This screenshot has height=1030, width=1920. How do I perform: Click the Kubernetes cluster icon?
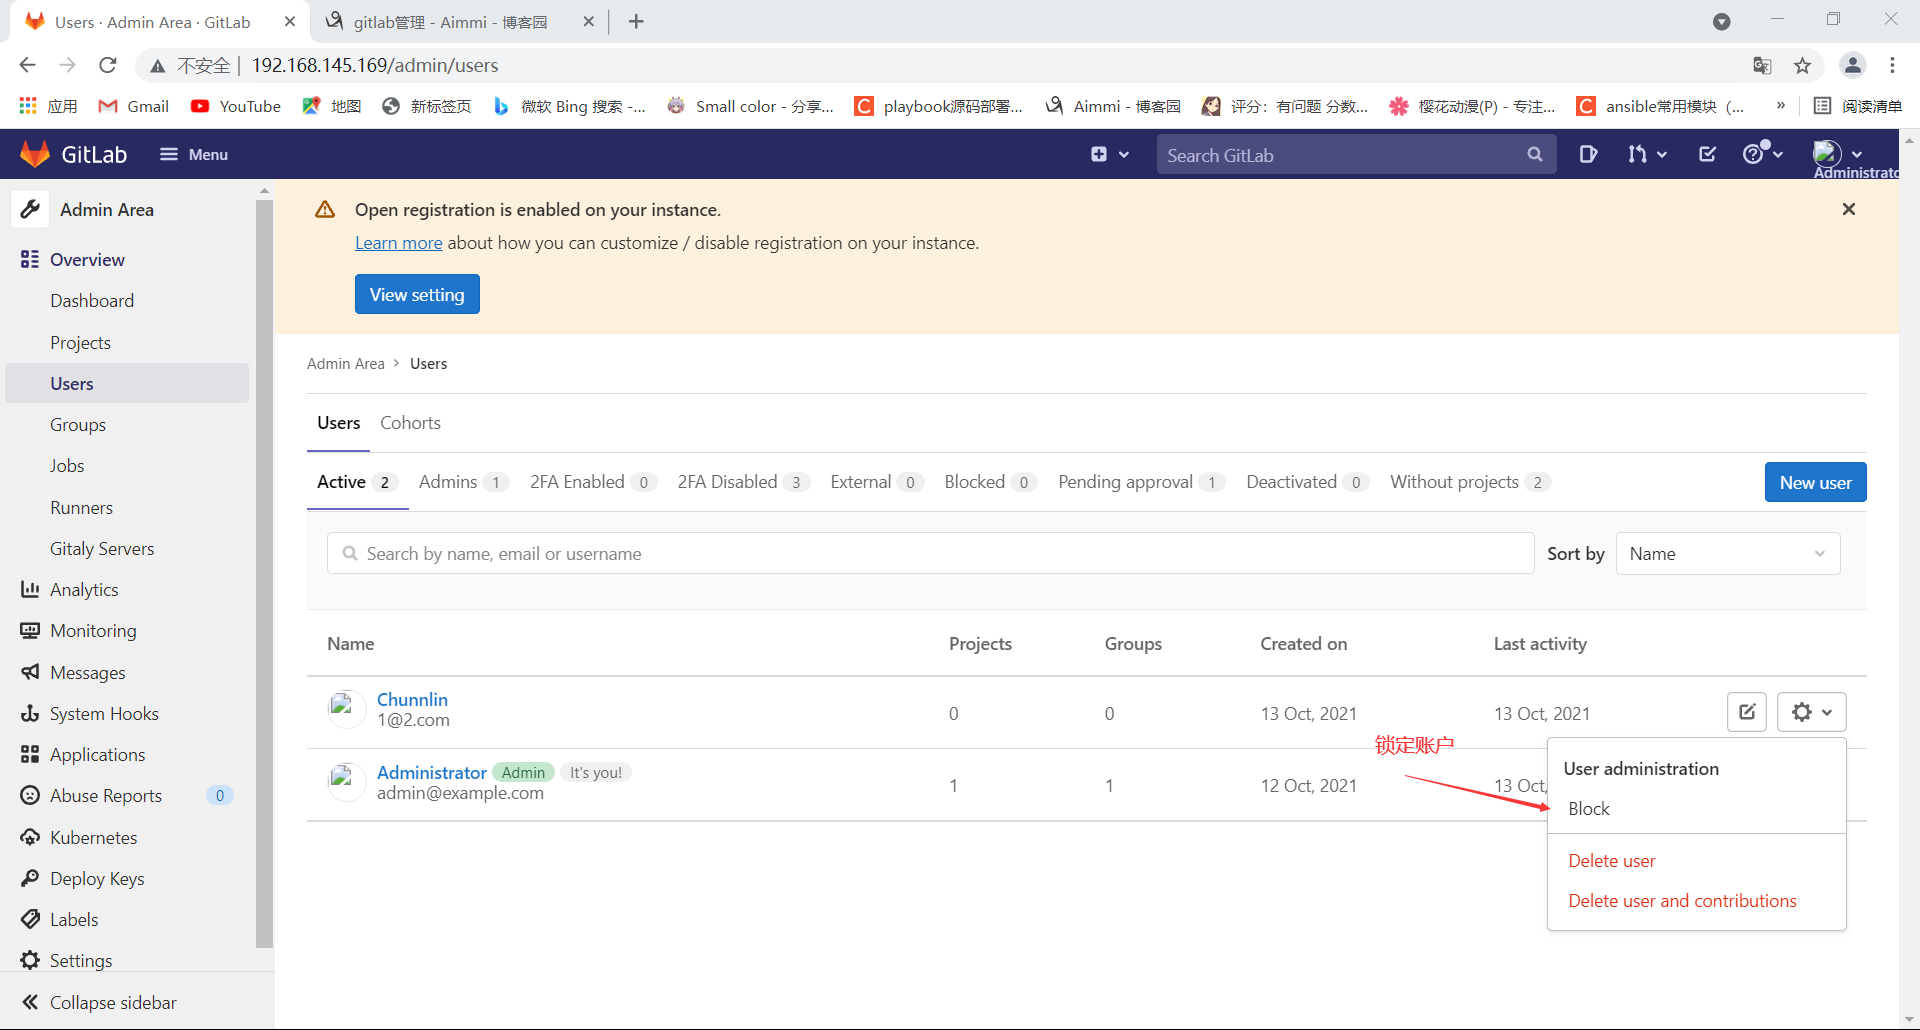point(30,838)
